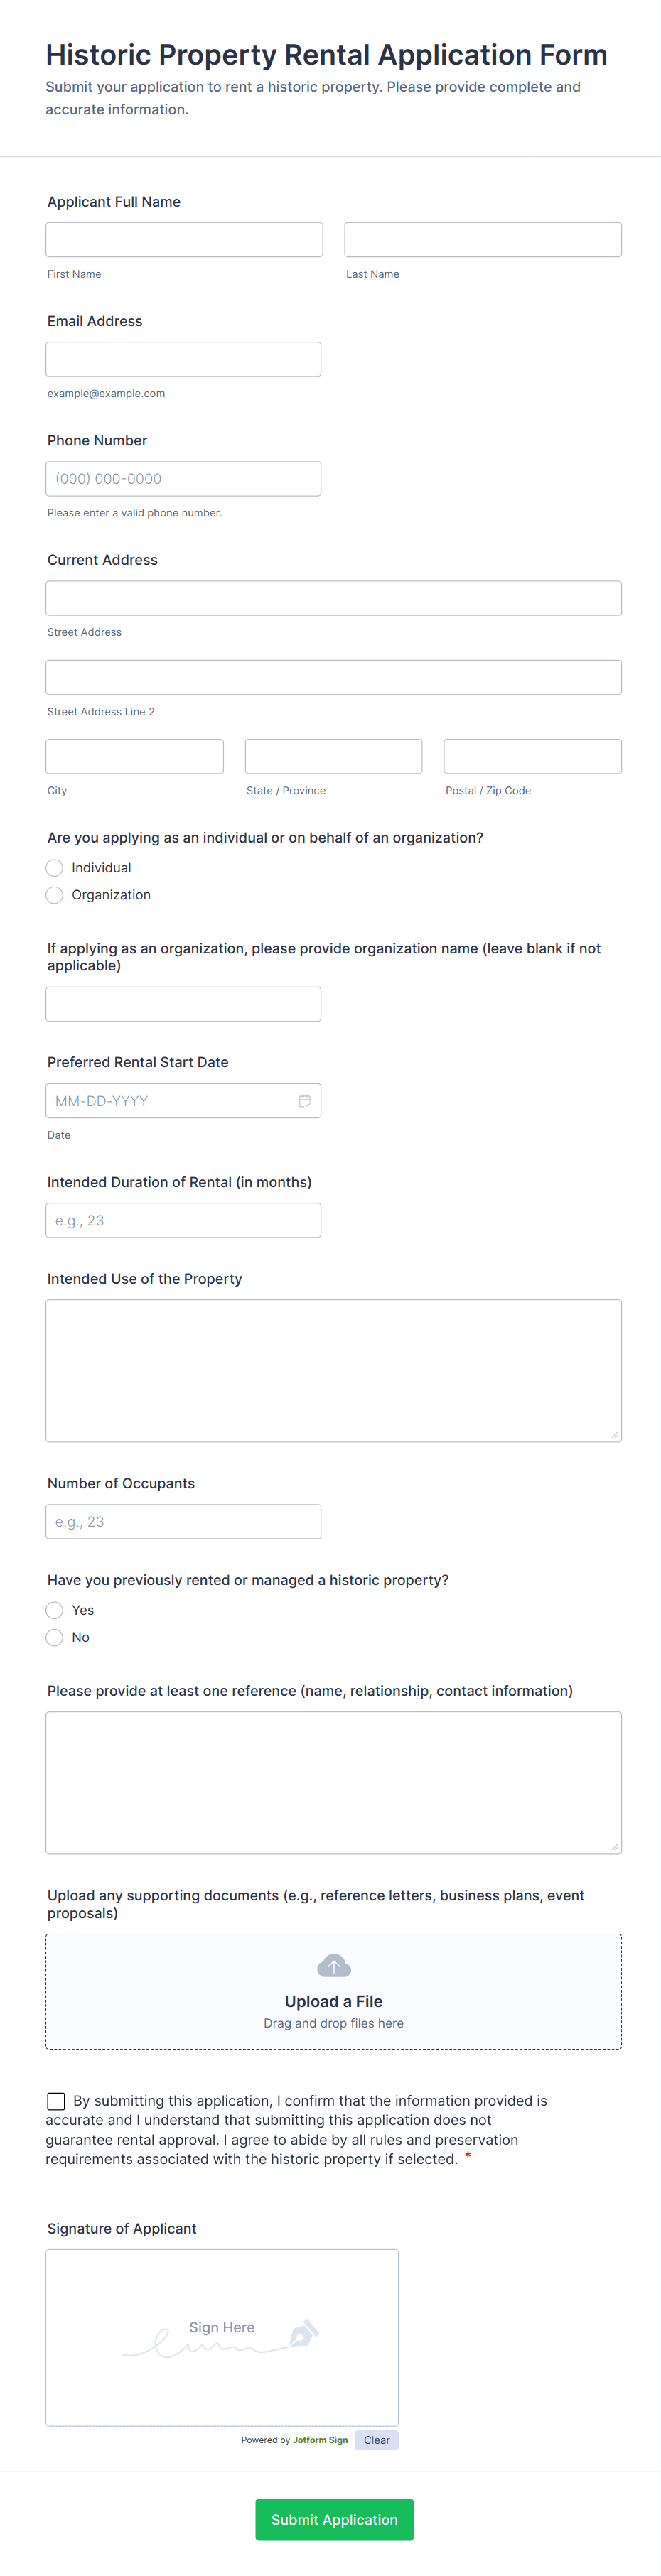The image size is (661, 2576).
Task: Select the Postal / Zip Code field
Action: (532, 755)
